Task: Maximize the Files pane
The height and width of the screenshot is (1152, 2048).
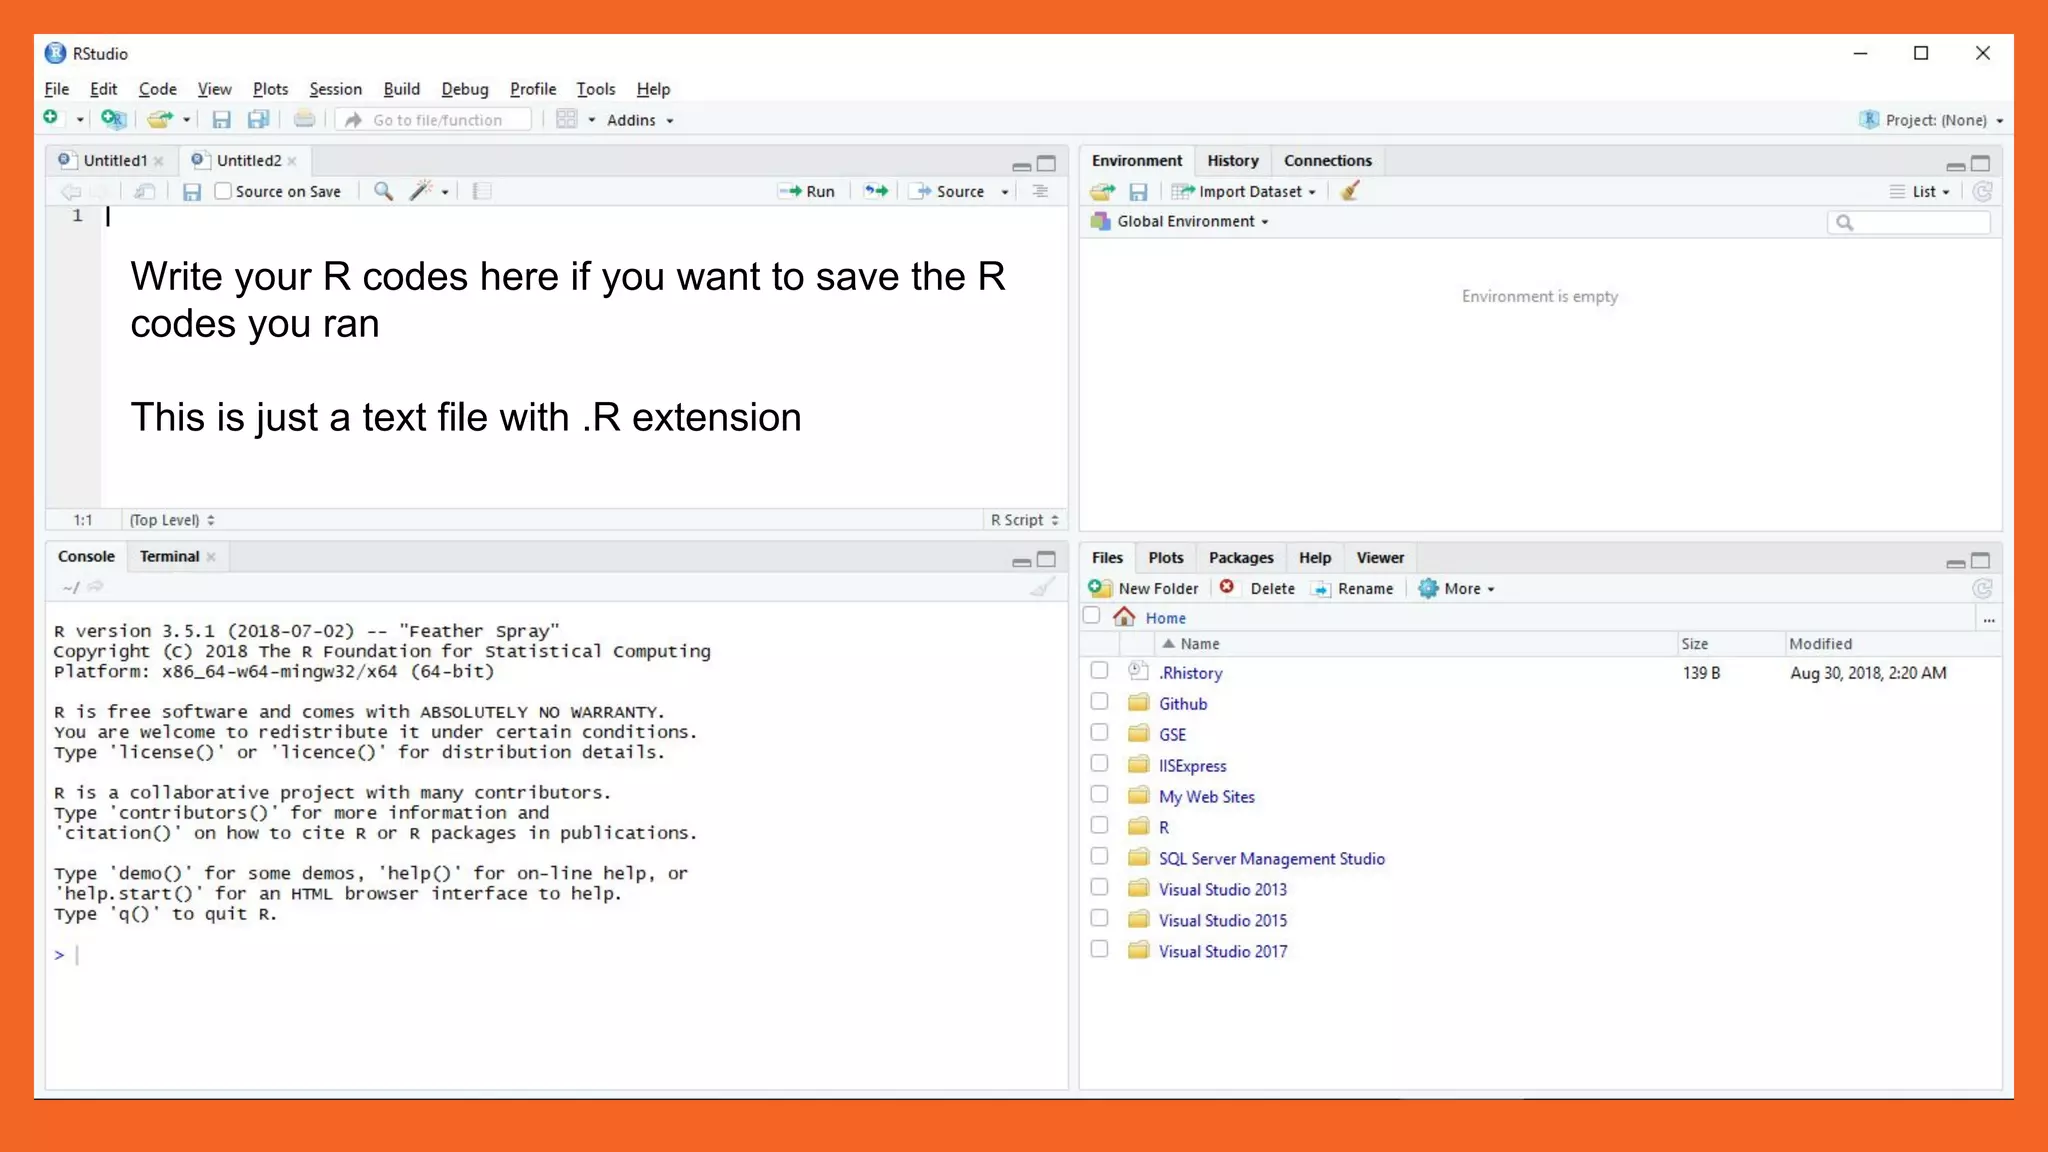Action: [1980, 560]
